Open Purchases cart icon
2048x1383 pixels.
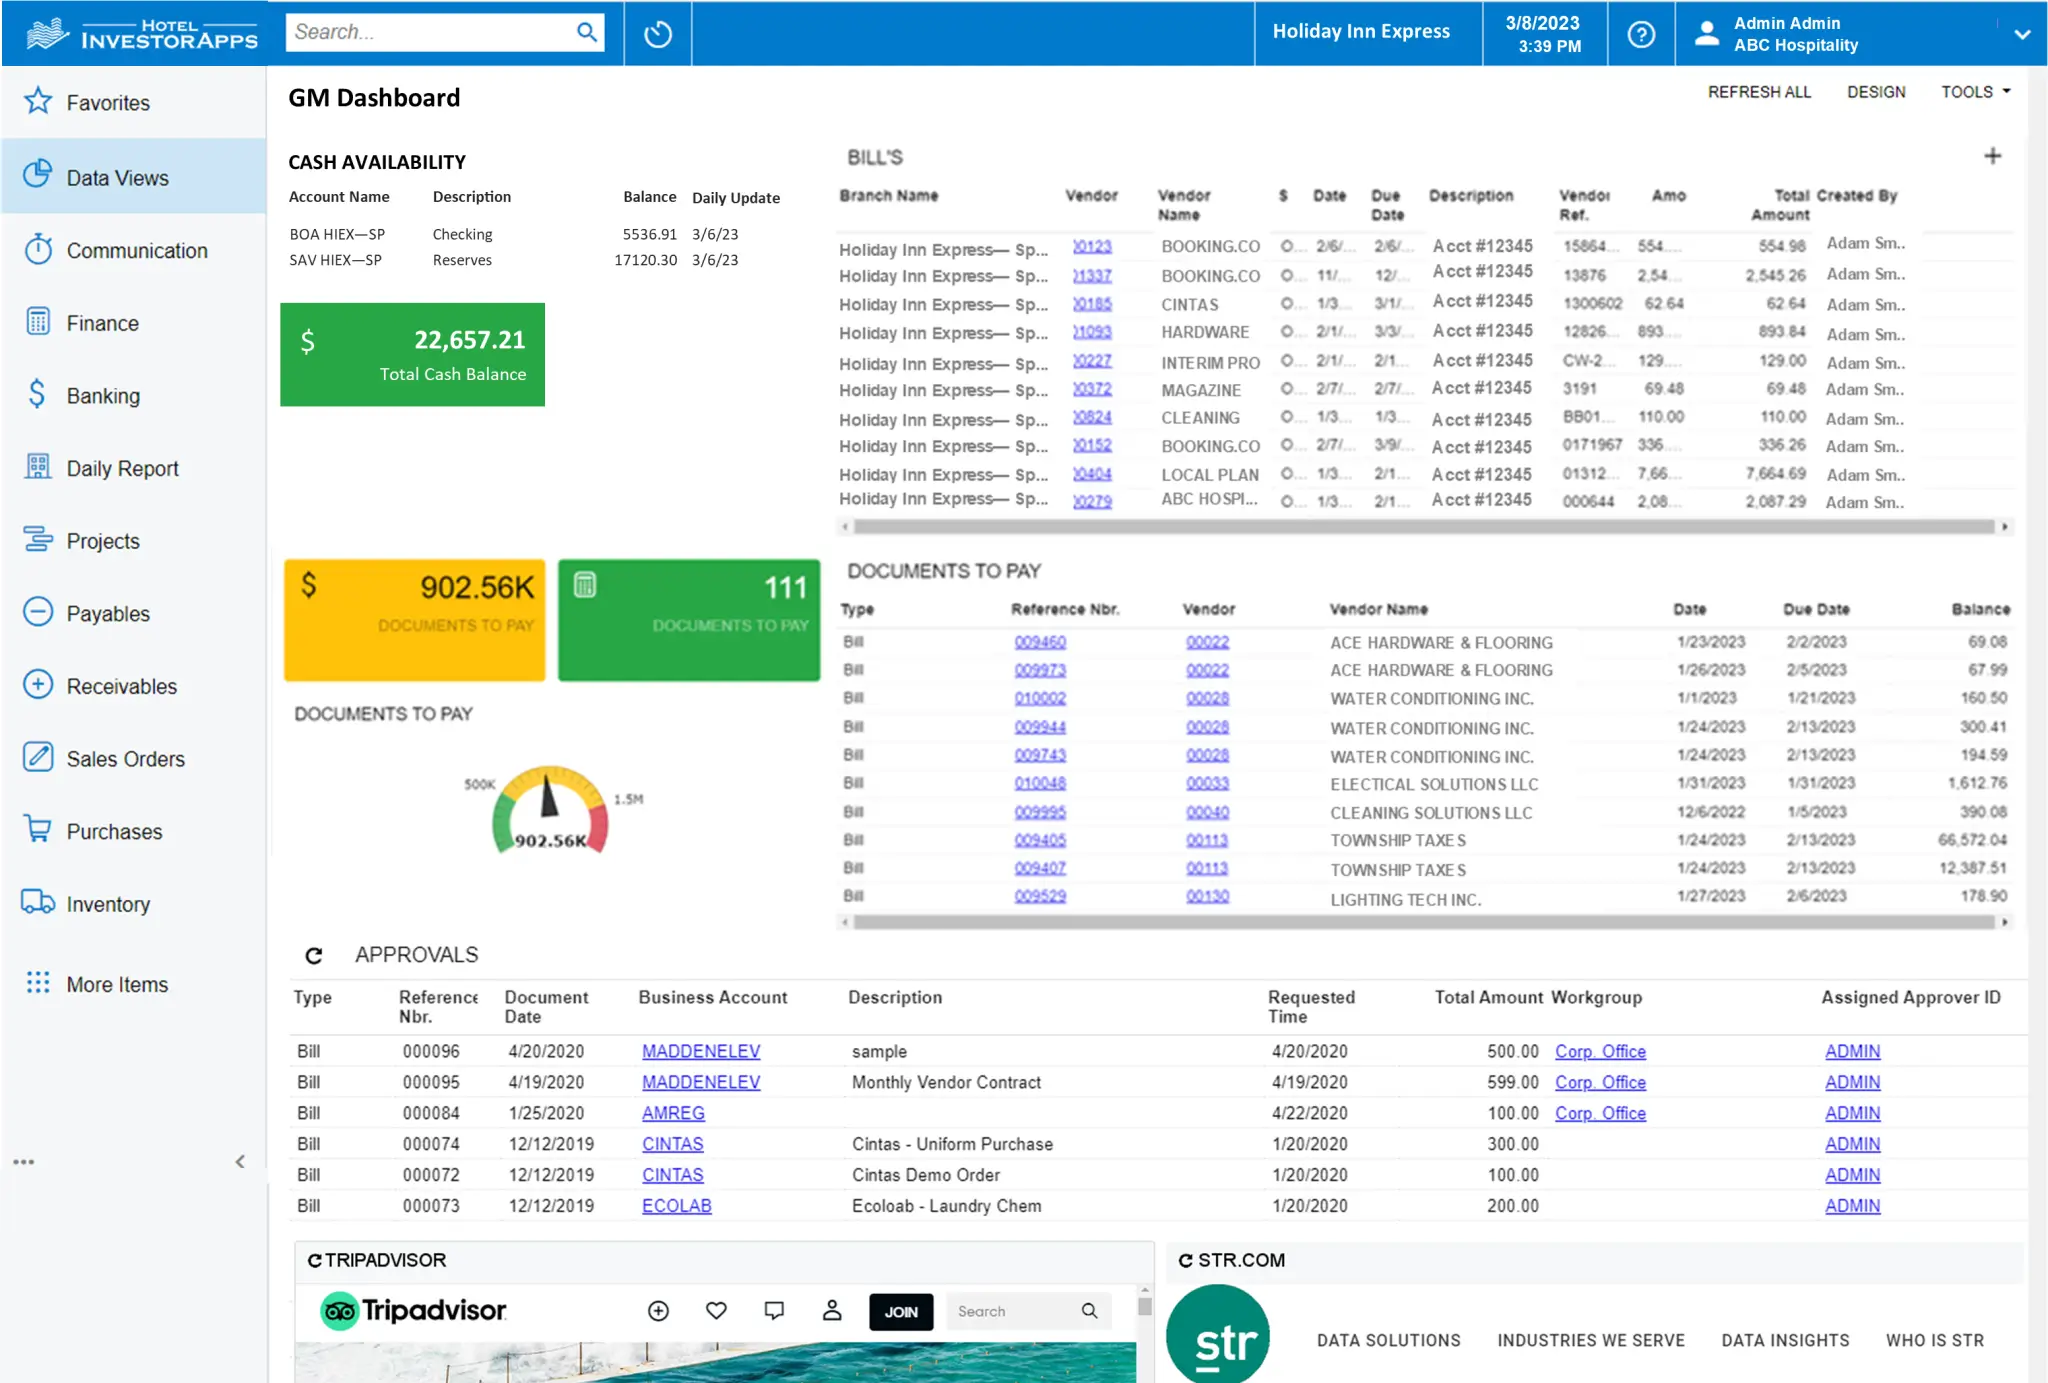(38, 830)
